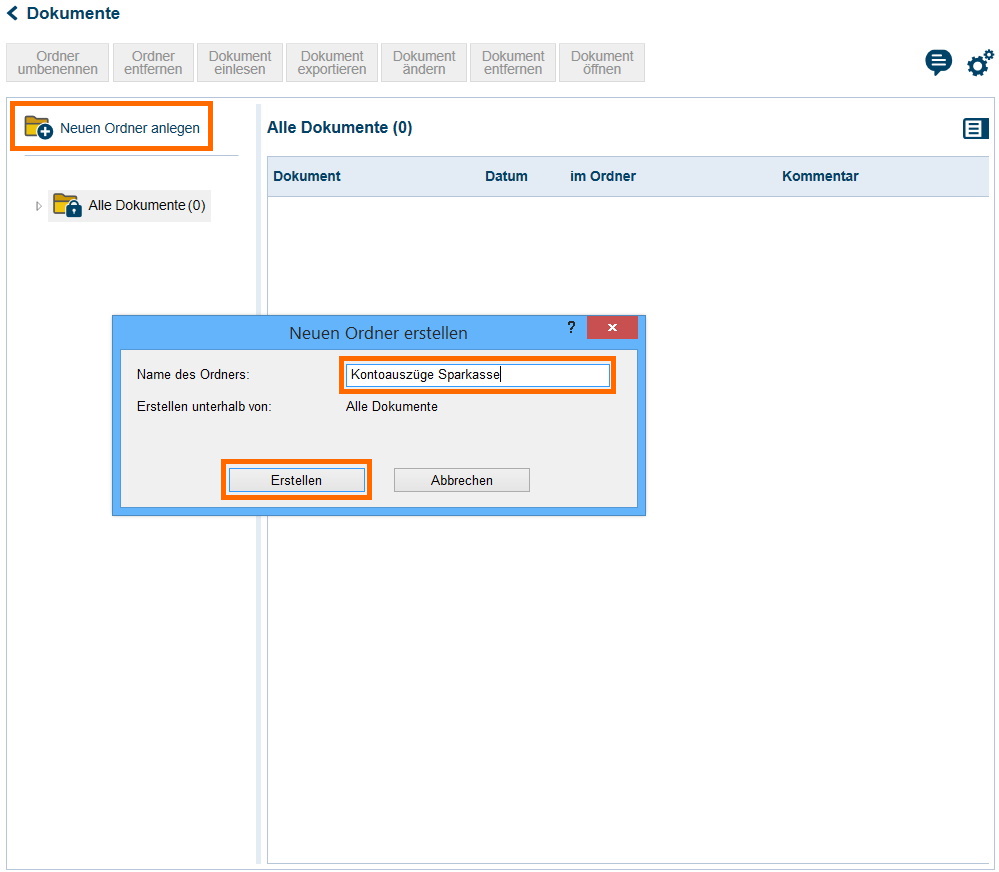Click Ordner umbenennen in the toolbar
The image size is (999, 872).
[58, 63]
